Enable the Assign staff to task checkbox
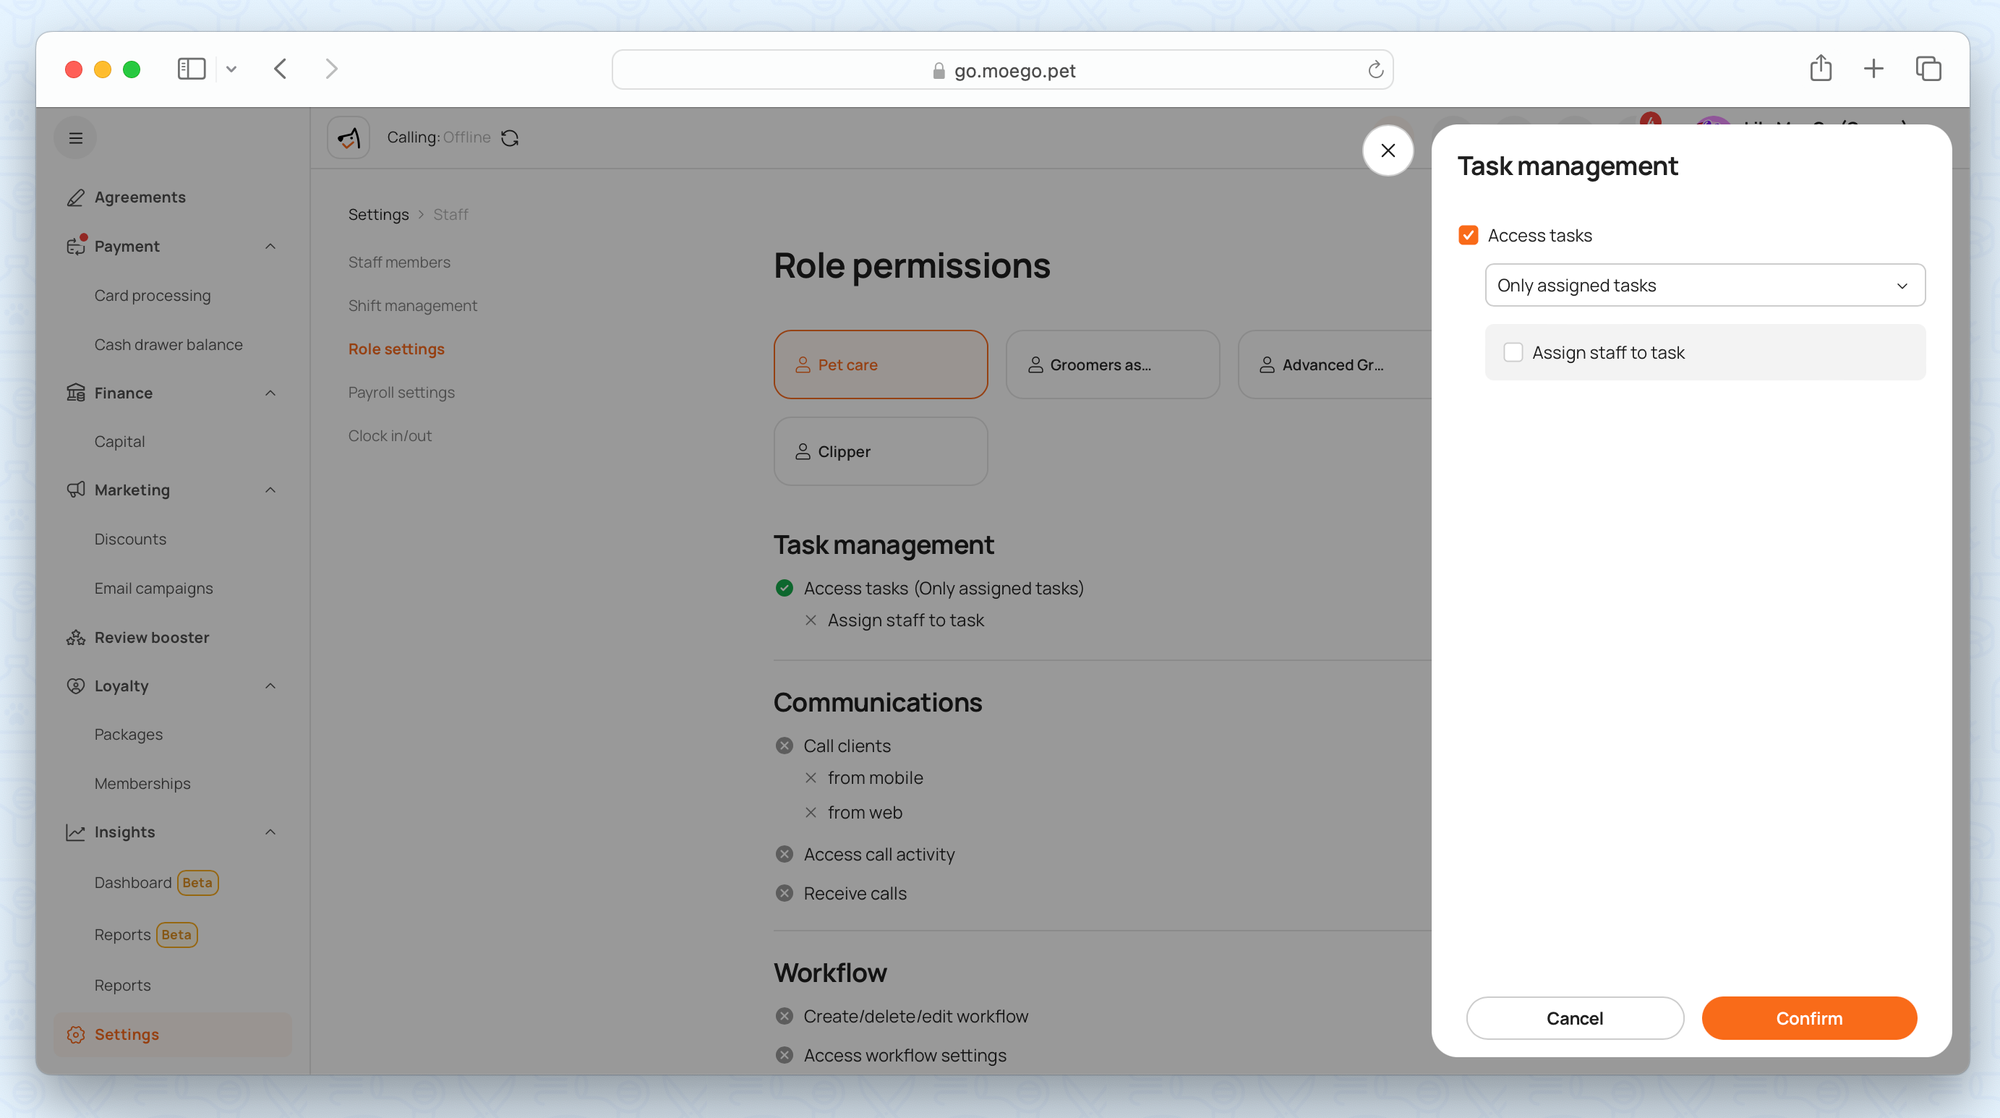 (x=1513, y=353)
